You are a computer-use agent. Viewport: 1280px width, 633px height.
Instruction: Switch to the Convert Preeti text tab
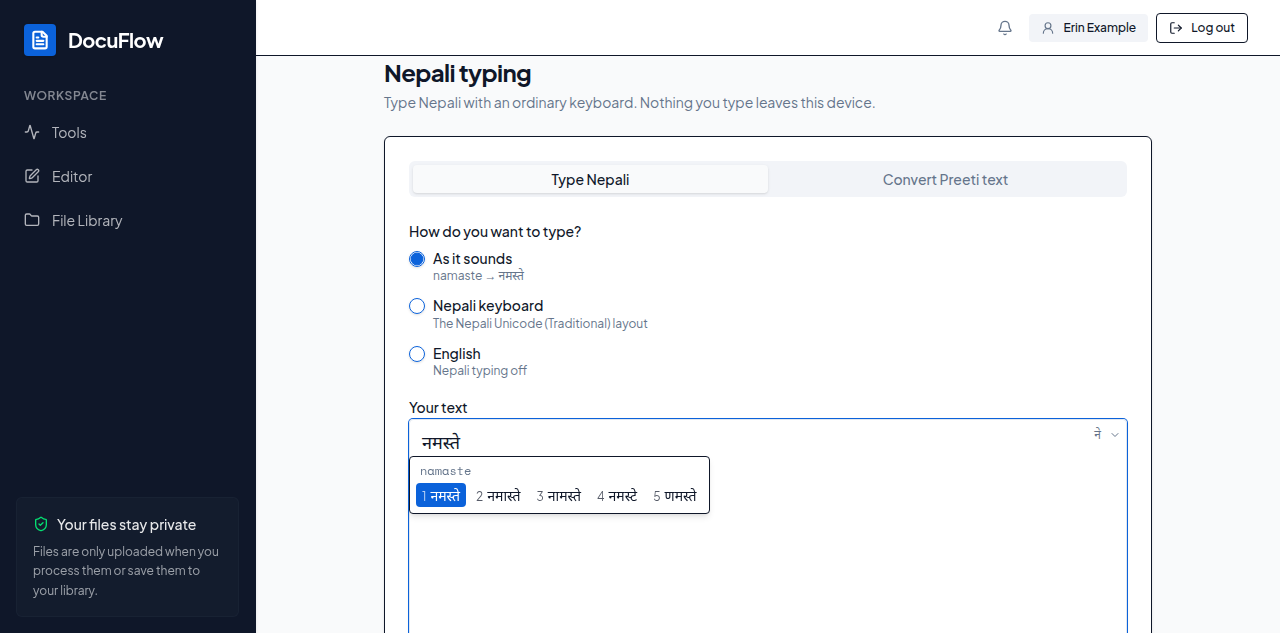coord(945,180)
